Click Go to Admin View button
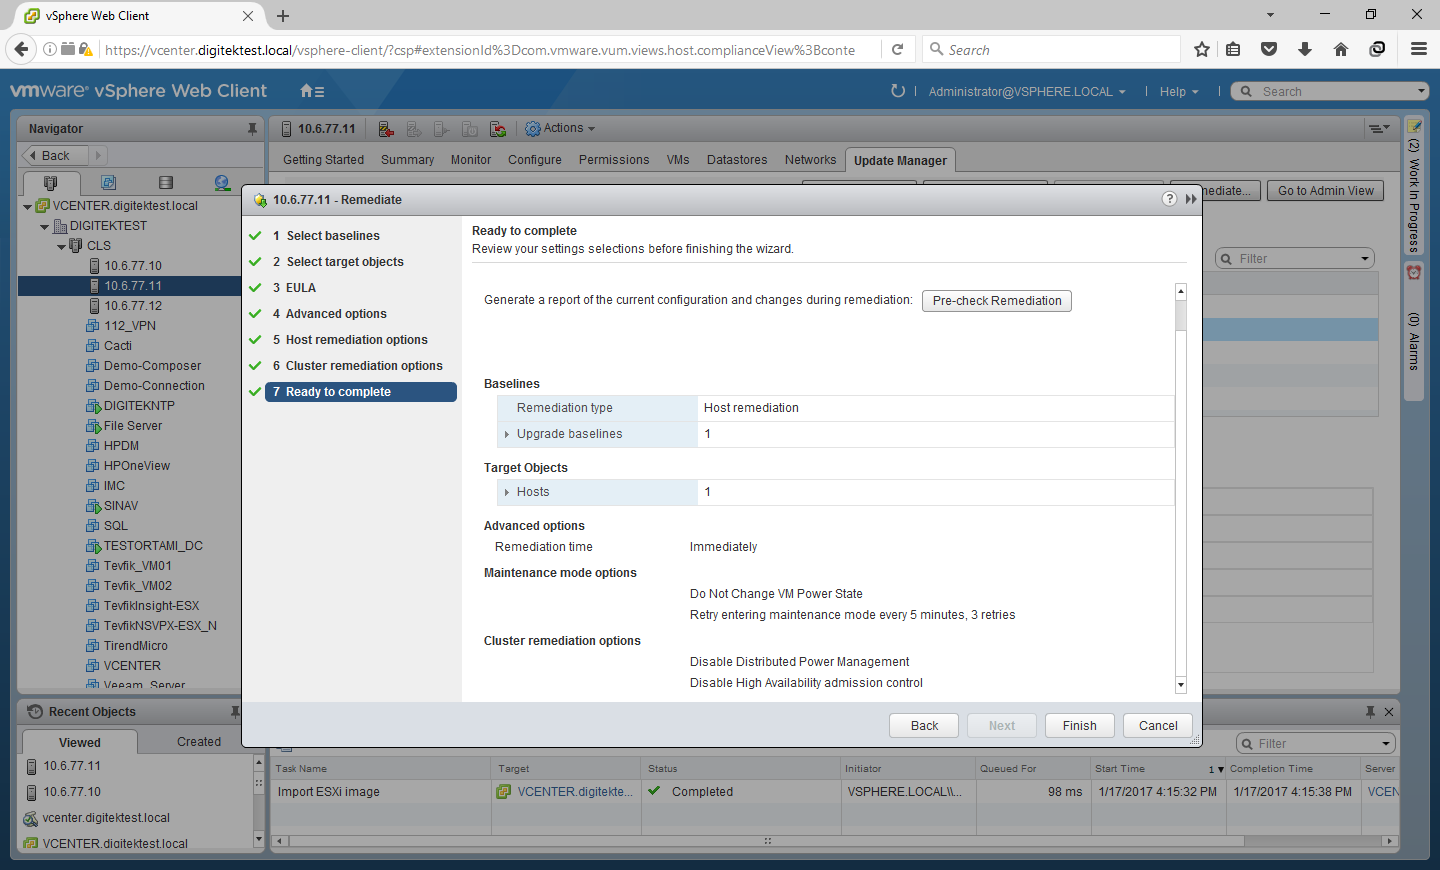 1326,191
